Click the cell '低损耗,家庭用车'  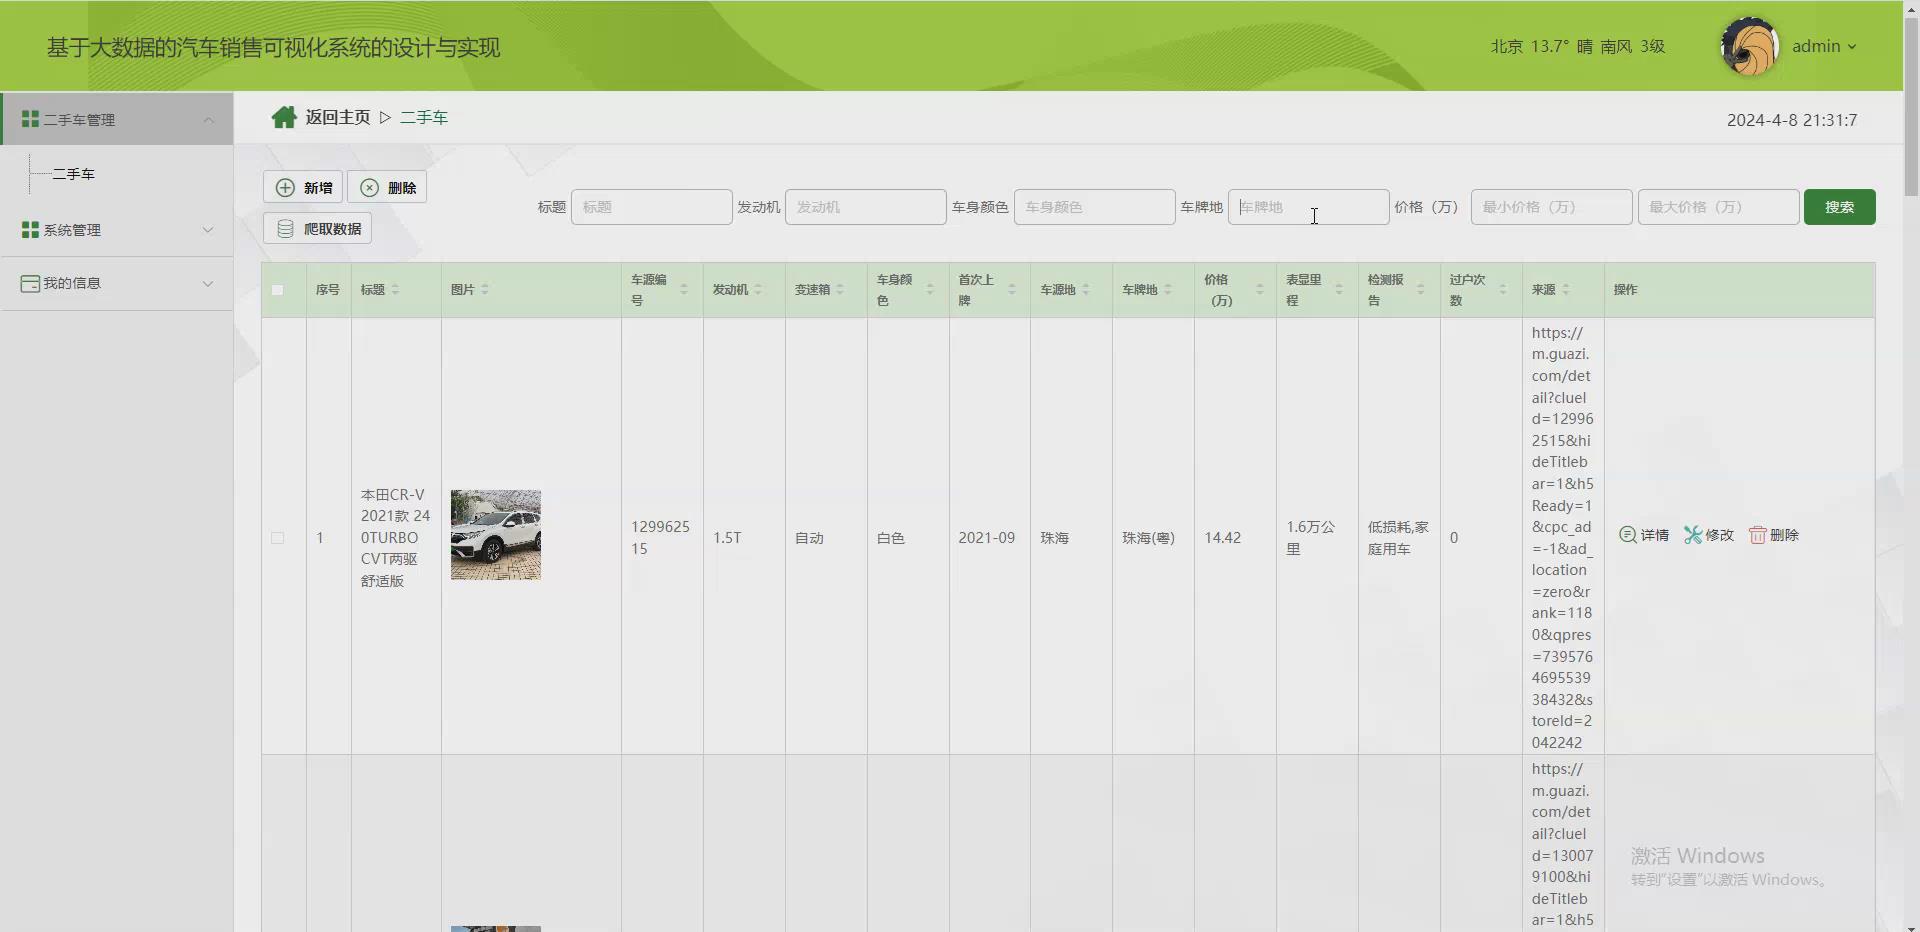coord(1398,537)
